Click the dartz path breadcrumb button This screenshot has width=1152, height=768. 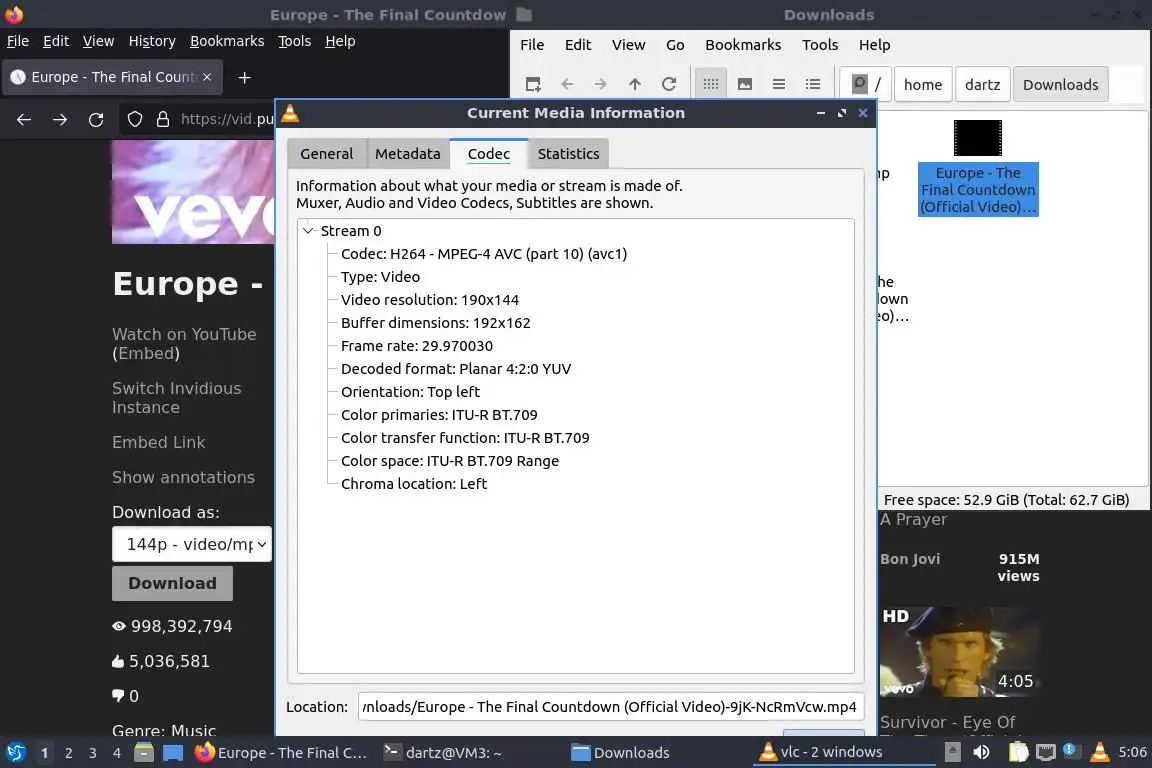(x=982, y=85)
